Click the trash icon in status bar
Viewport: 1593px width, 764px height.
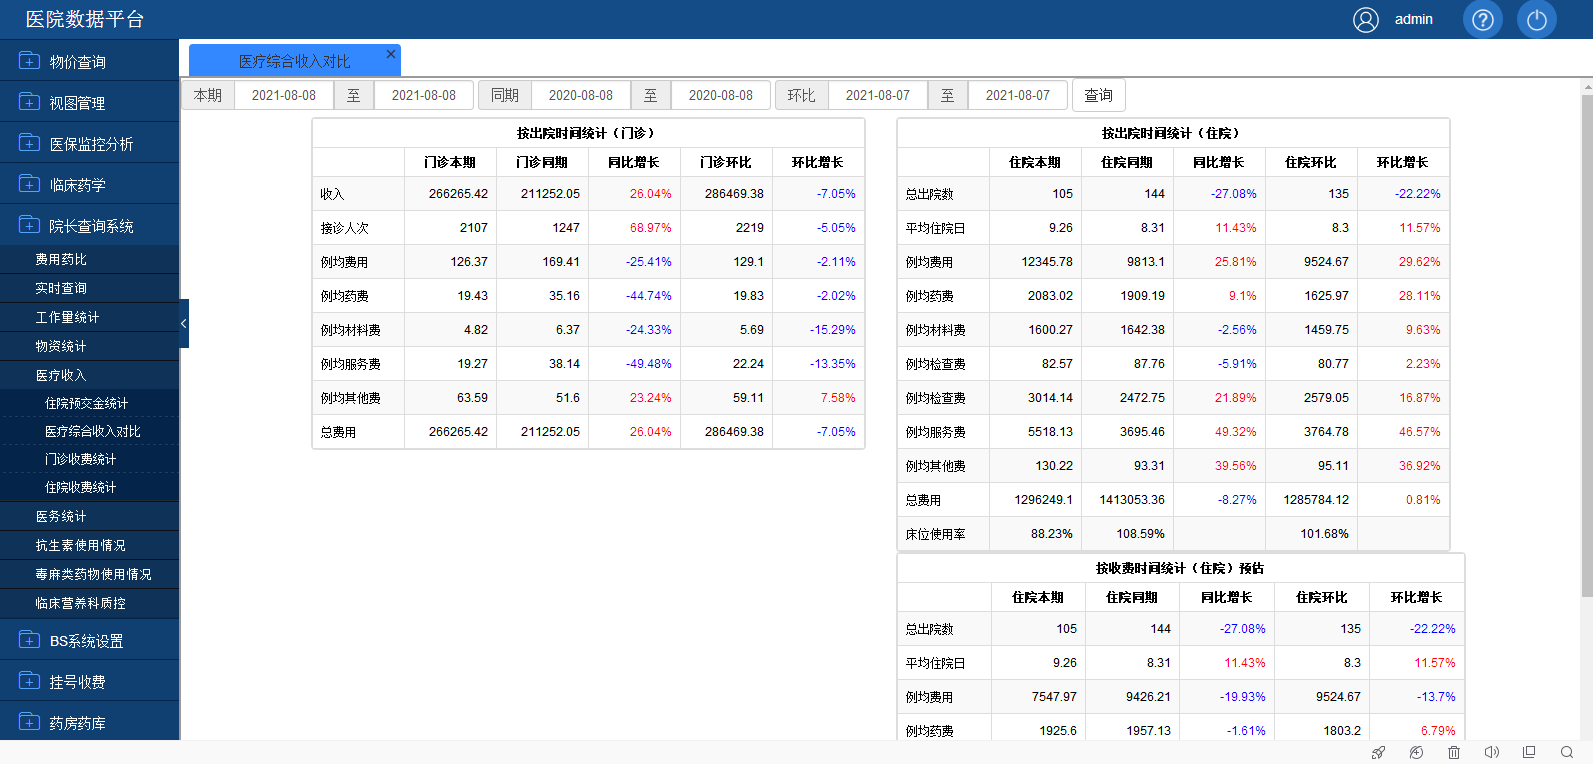[1454, 752]
